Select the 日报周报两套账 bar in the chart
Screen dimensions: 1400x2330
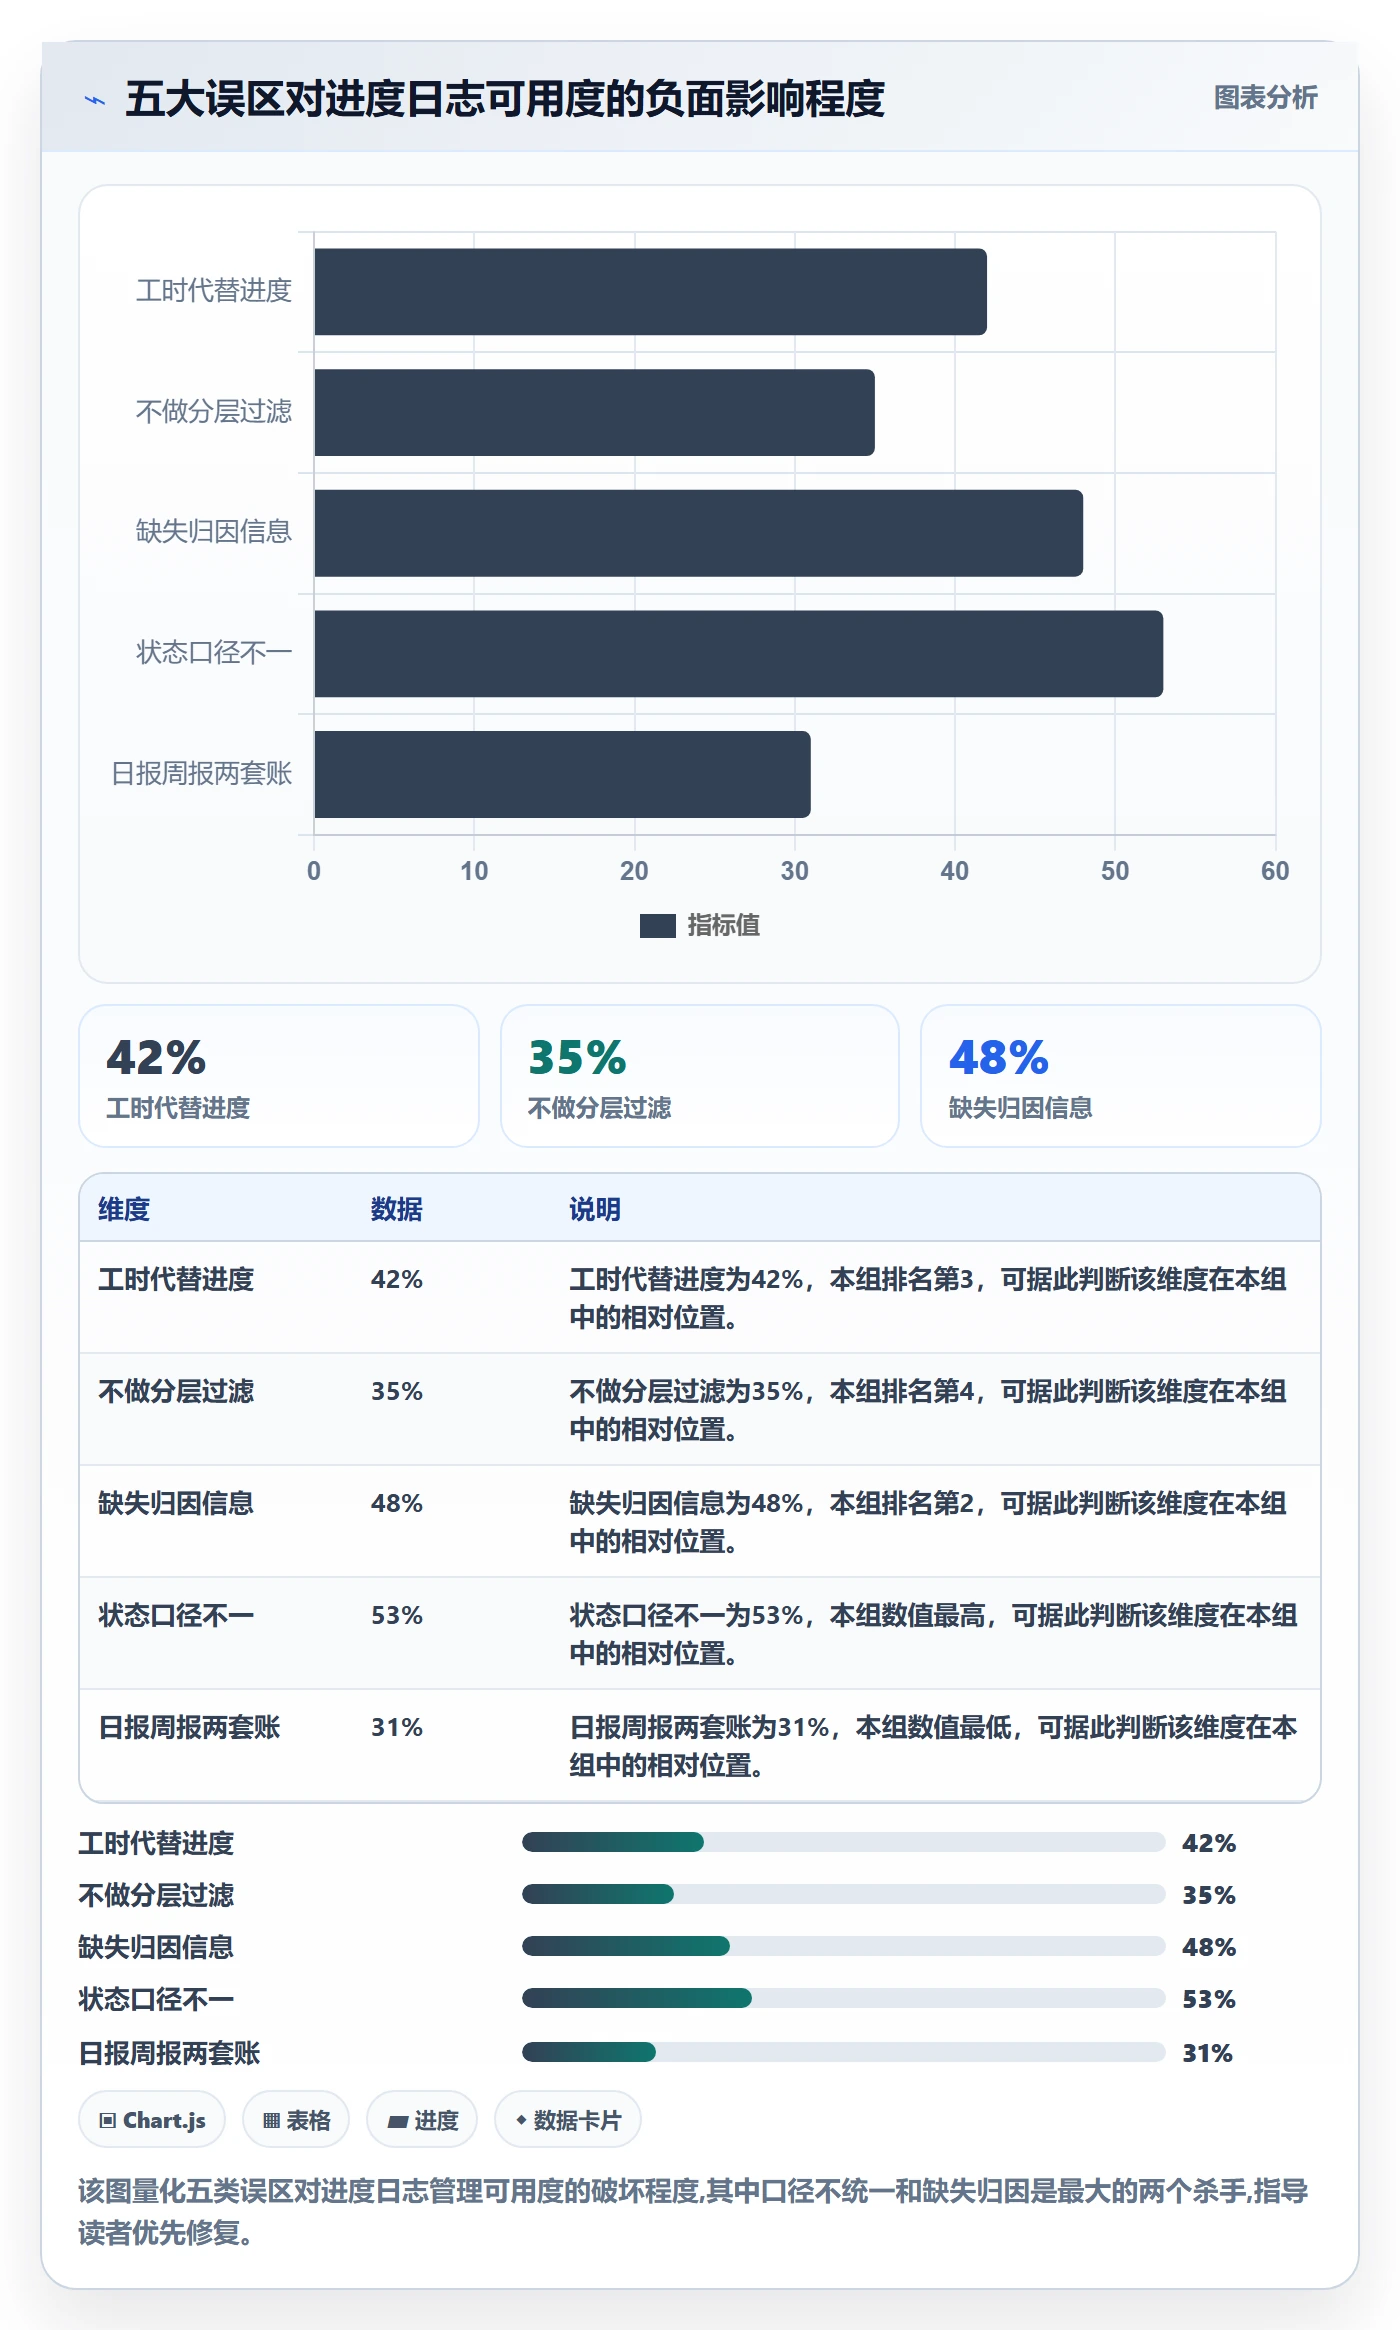562,774
